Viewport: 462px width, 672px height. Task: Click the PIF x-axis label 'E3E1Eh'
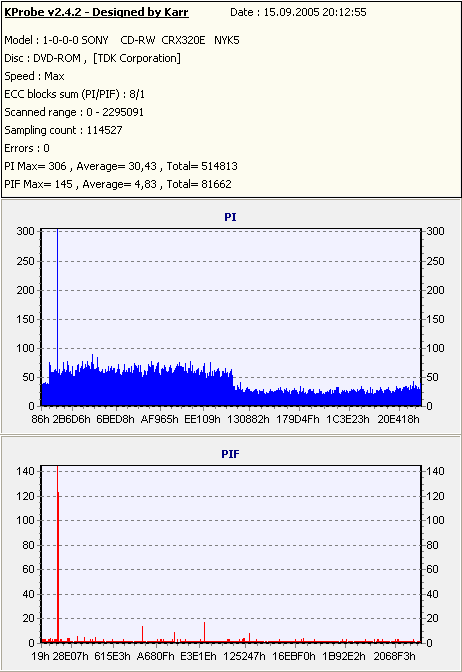tap(198, 656)
